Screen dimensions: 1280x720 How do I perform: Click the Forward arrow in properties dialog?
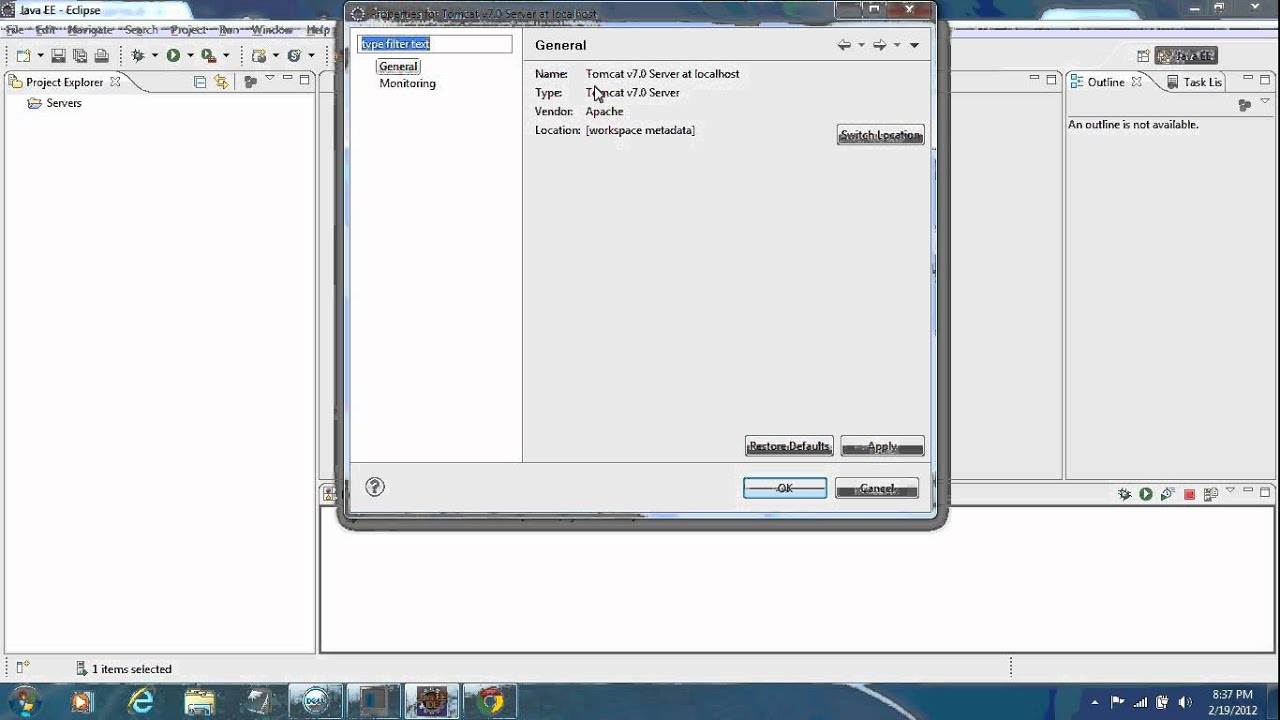pos(879,45)
